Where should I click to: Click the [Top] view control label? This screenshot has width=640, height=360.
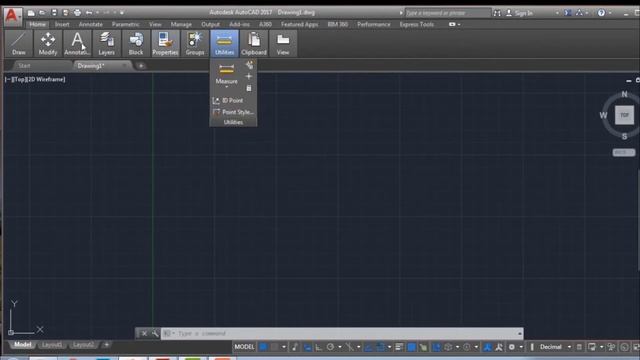point(19,80)
